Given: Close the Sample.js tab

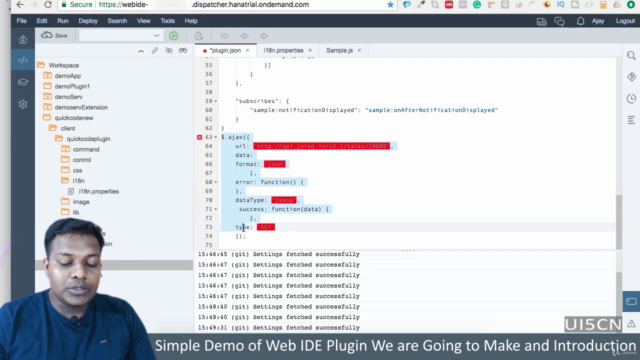Looking at the screenshot, I should [x=359, y=51].
